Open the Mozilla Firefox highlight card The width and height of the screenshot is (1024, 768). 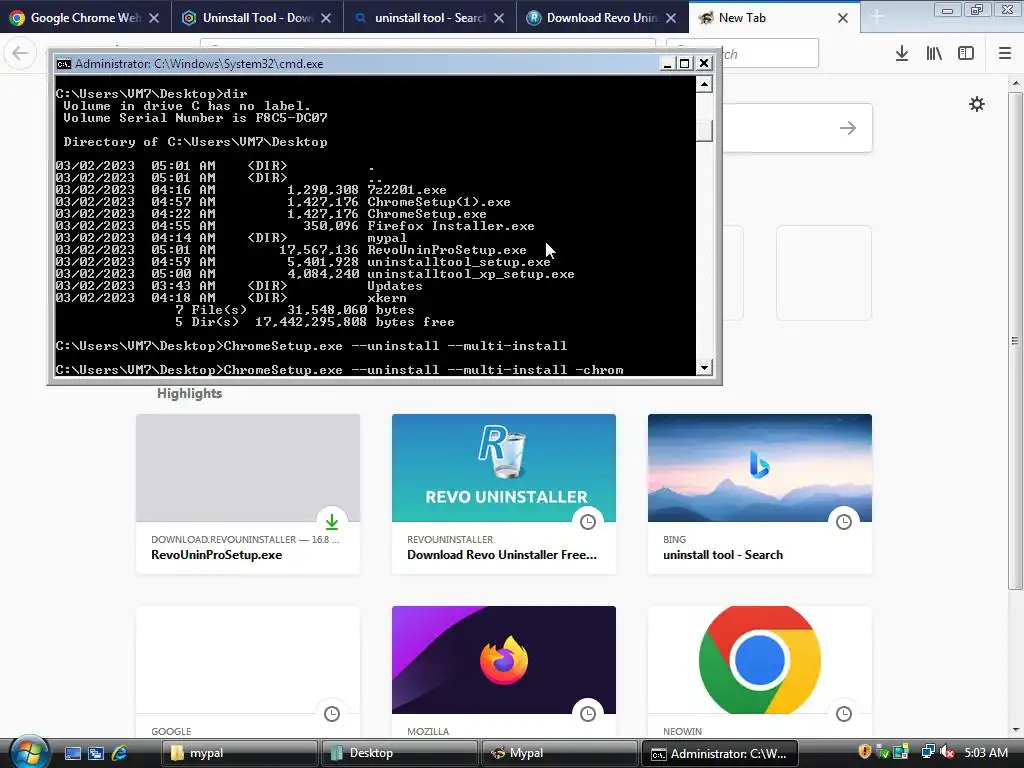click(x=504, y=673)
